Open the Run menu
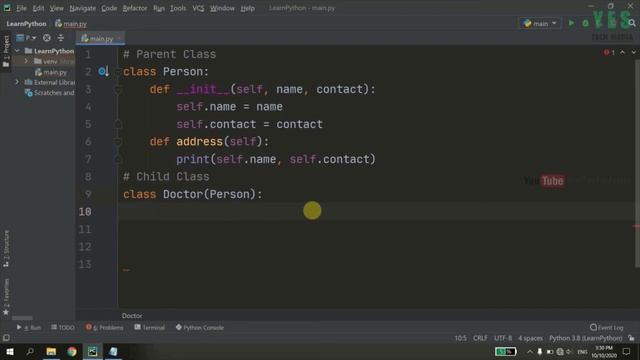The width and height of the screenshot is (640, 360). pos(159,8)
